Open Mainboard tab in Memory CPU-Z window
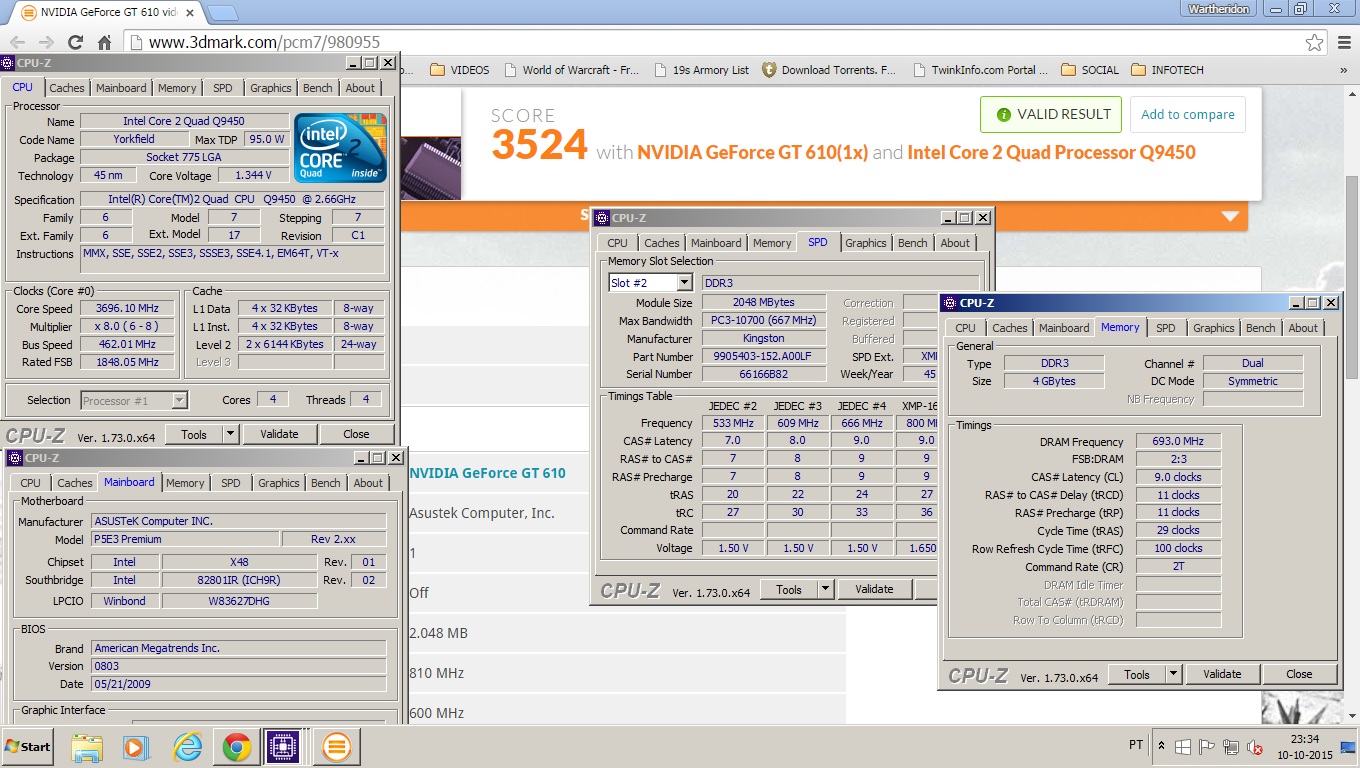The image size is (1360, 768). (x=1064, y=328)
